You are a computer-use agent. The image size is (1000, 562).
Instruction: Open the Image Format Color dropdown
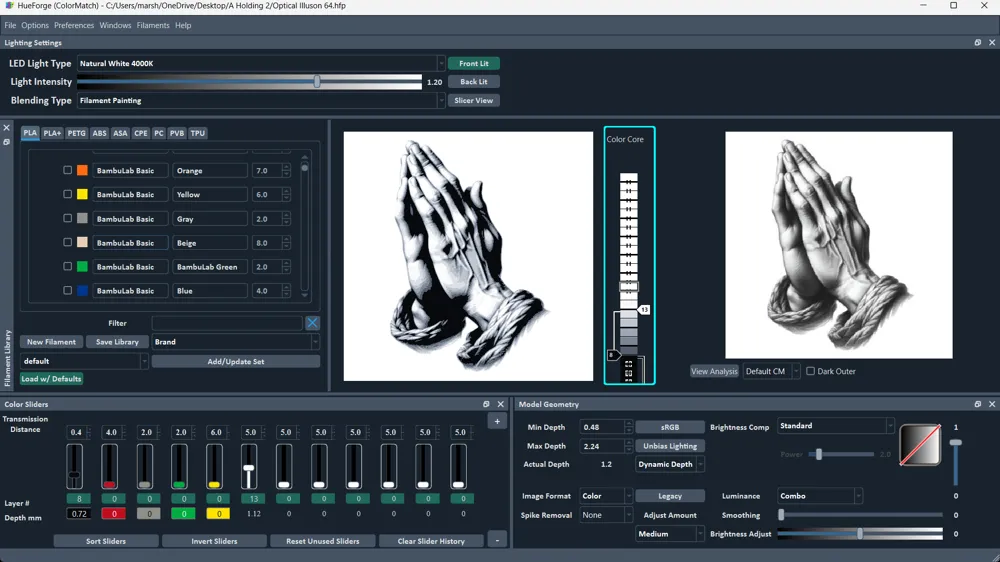606,496
